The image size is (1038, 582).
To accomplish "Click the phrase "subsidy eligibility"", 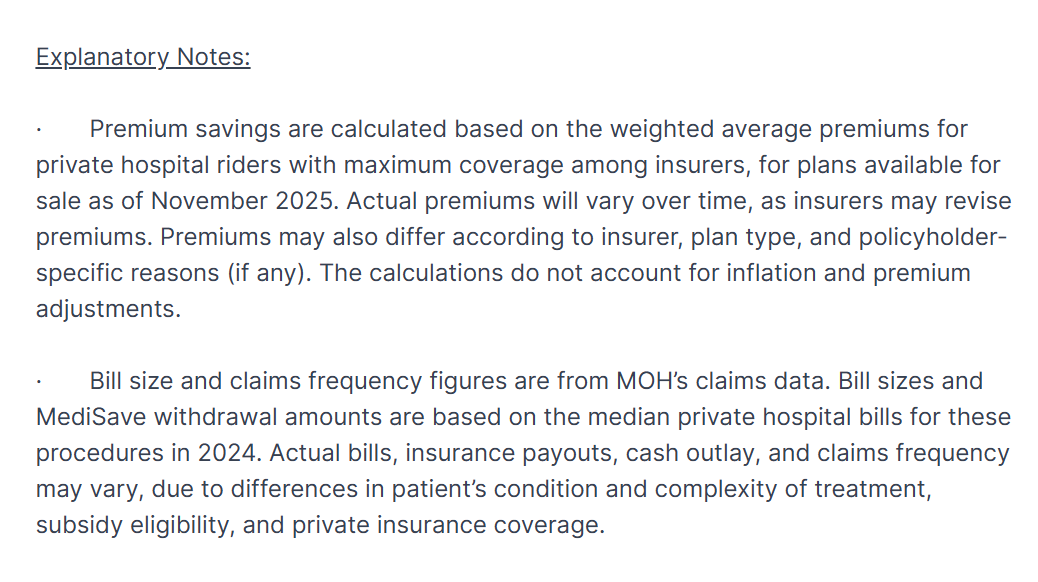I will tap(133, 526).
